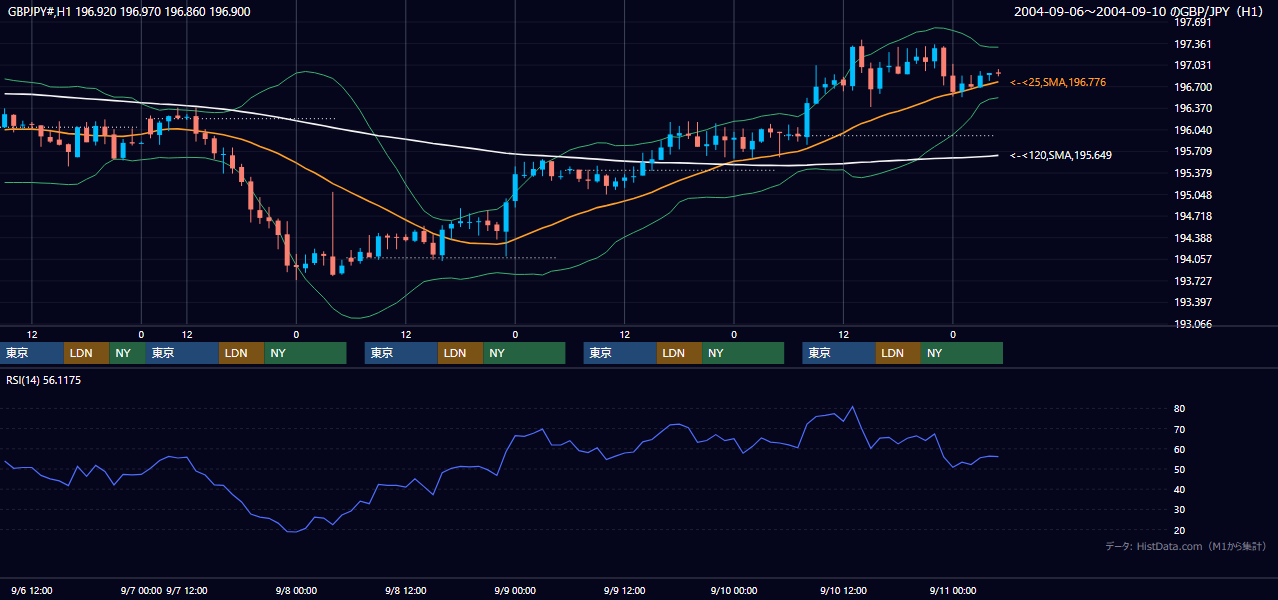
Task: Click the RSI scale value 30
Action: (x=1180, y=510)
